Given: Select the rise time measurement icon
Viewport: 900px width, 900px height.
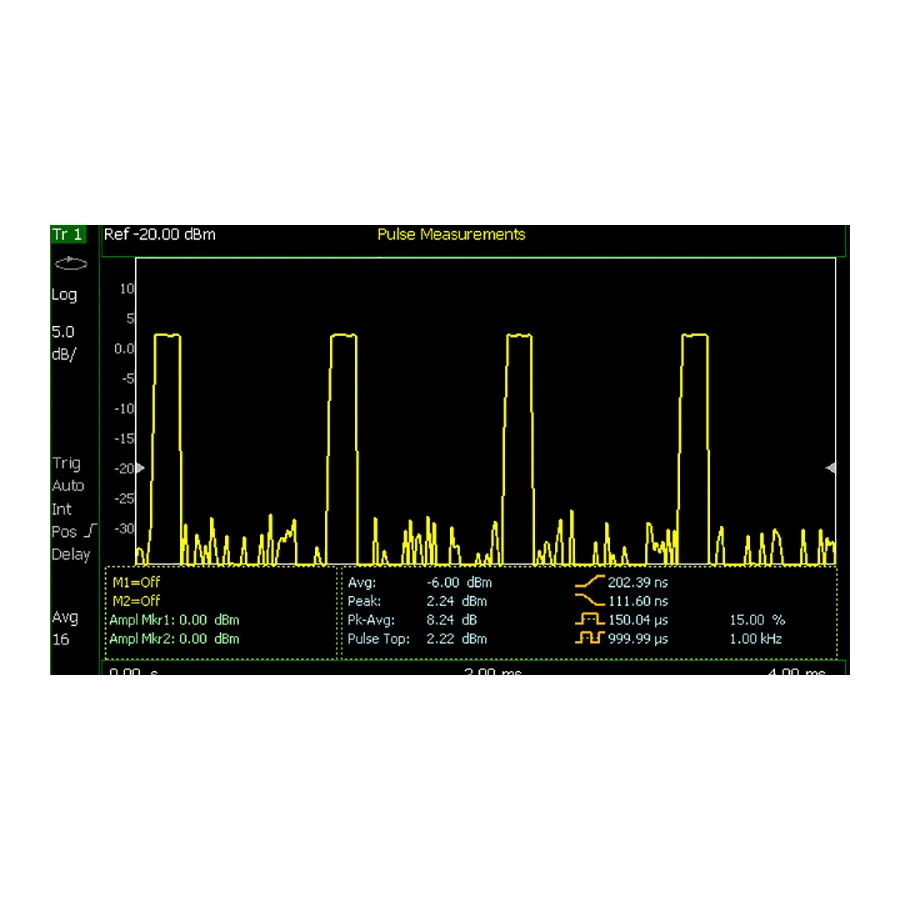Looking at the screenshot, I should coord(588,582).
